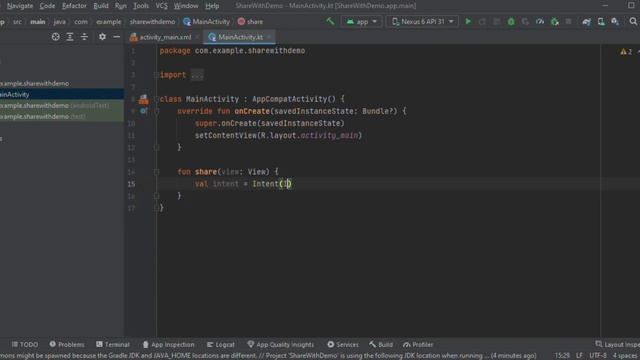Image resolution: width=640 pixels, height=360 pixels.
Task: Click the share breadcrumb in navigation bar
Action: (250, 22)
